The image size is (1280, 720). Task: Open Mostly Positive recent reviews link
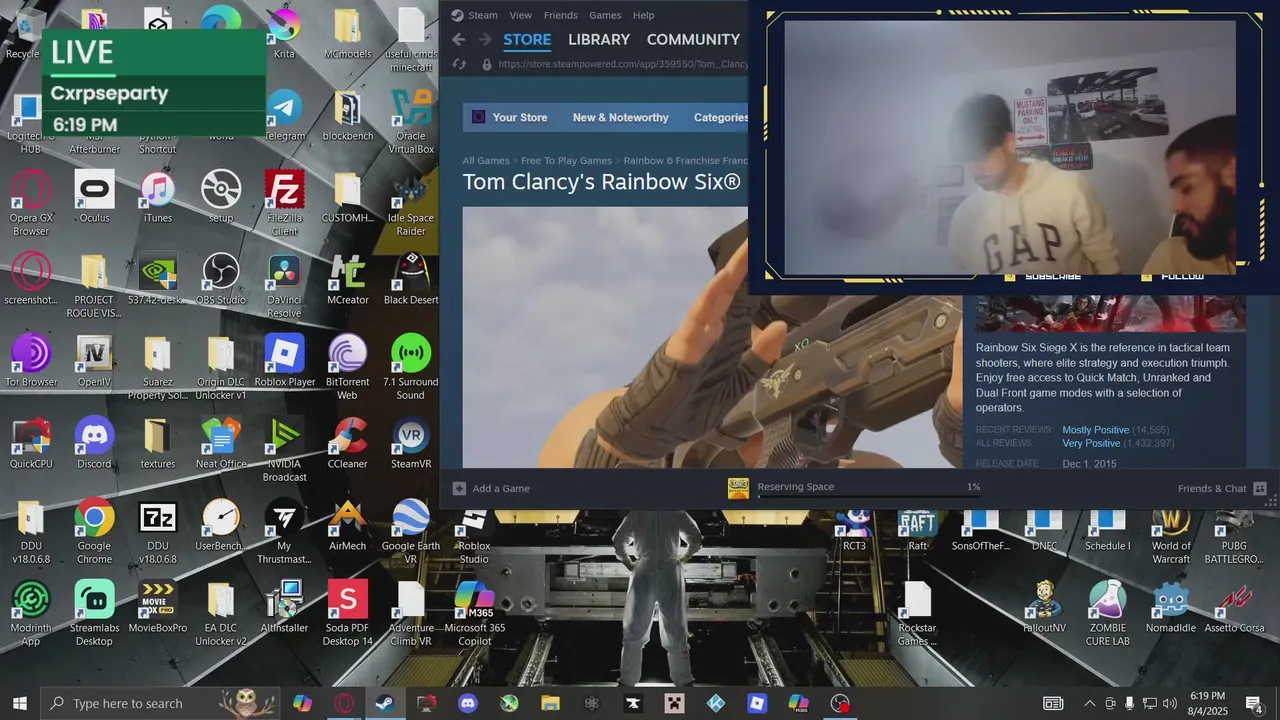[1095, 430]
